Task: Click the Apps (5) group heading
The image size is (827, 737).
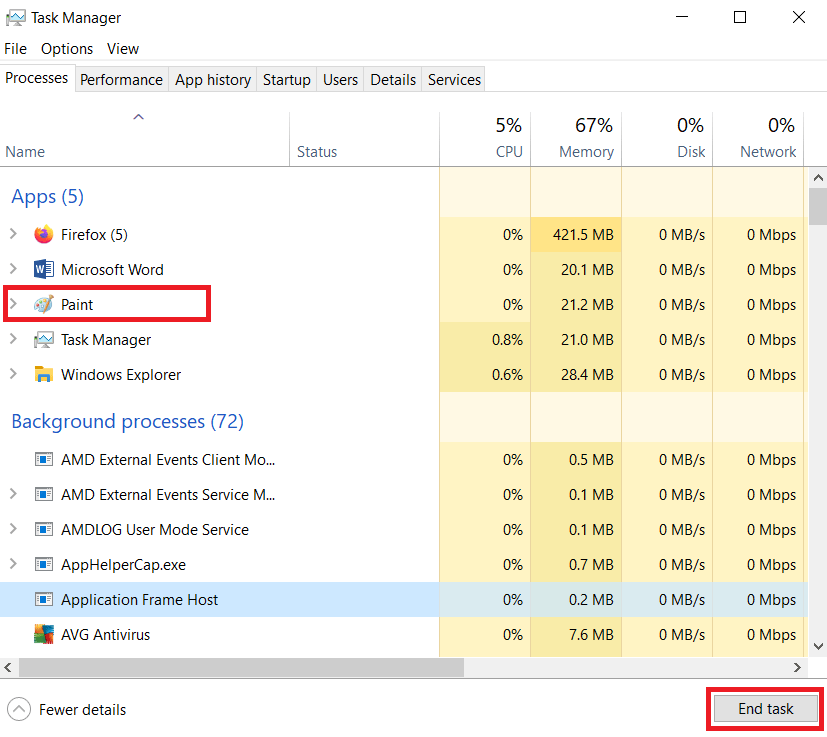Action: tap(47, 196)
